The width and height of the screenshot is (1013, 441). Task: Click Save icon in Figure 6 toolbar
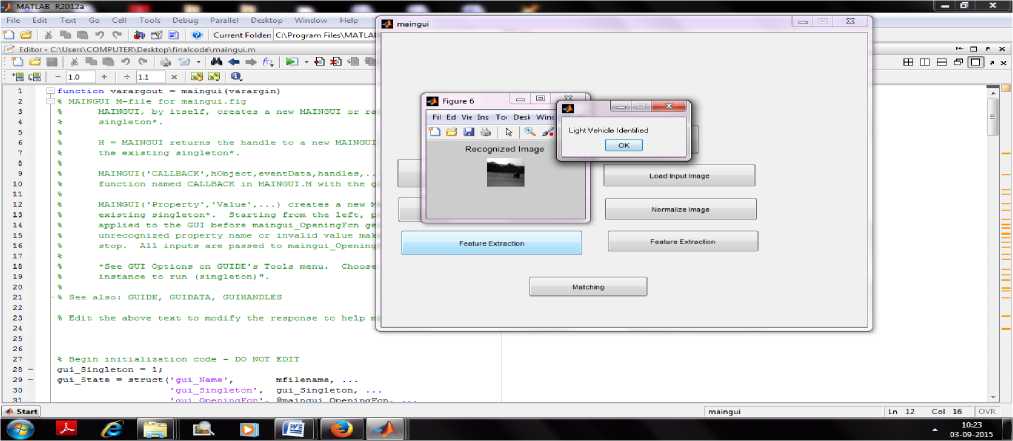click(x=468, y=132)
